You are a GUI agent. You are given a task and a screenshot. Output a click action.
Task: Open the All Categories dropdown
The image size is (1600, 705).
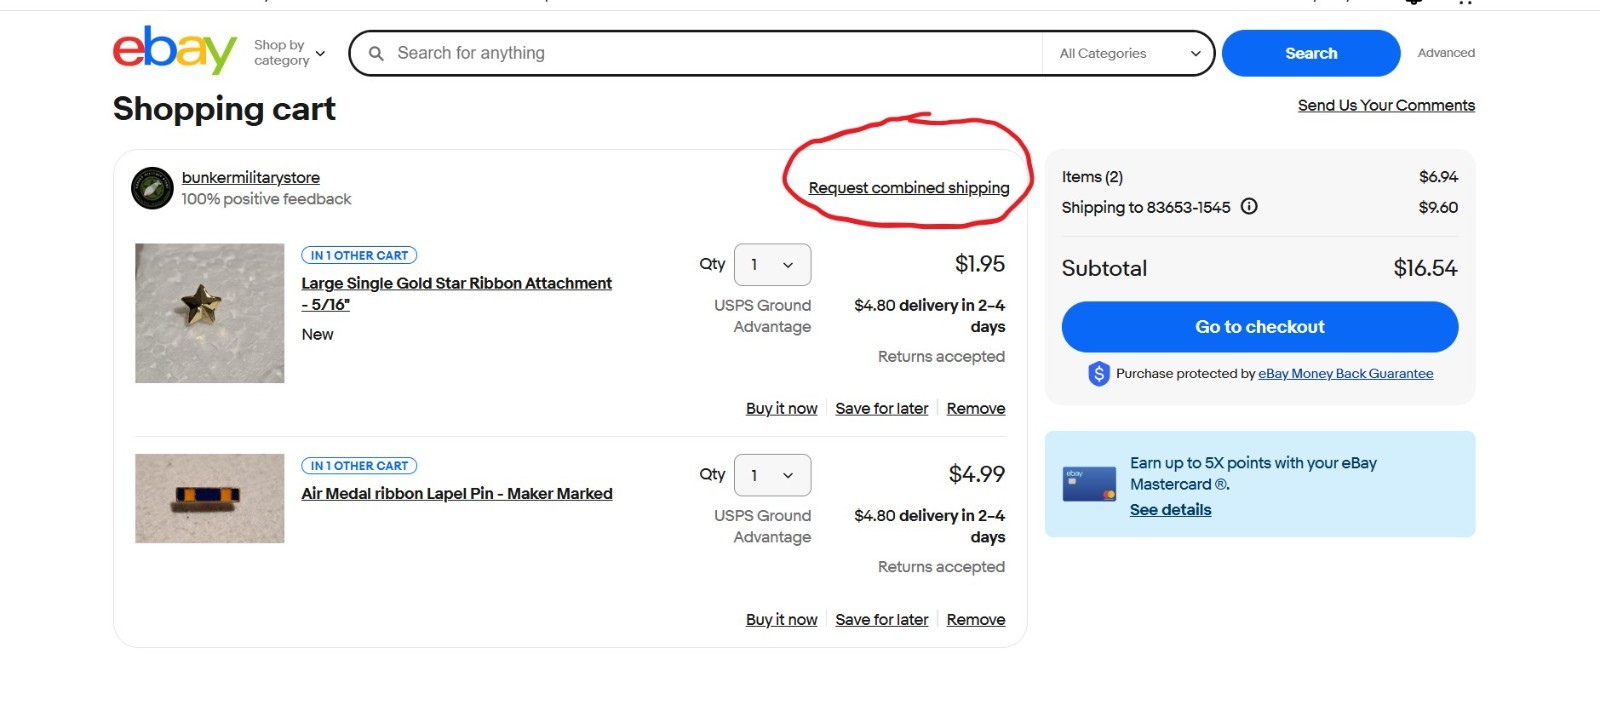1129,53
